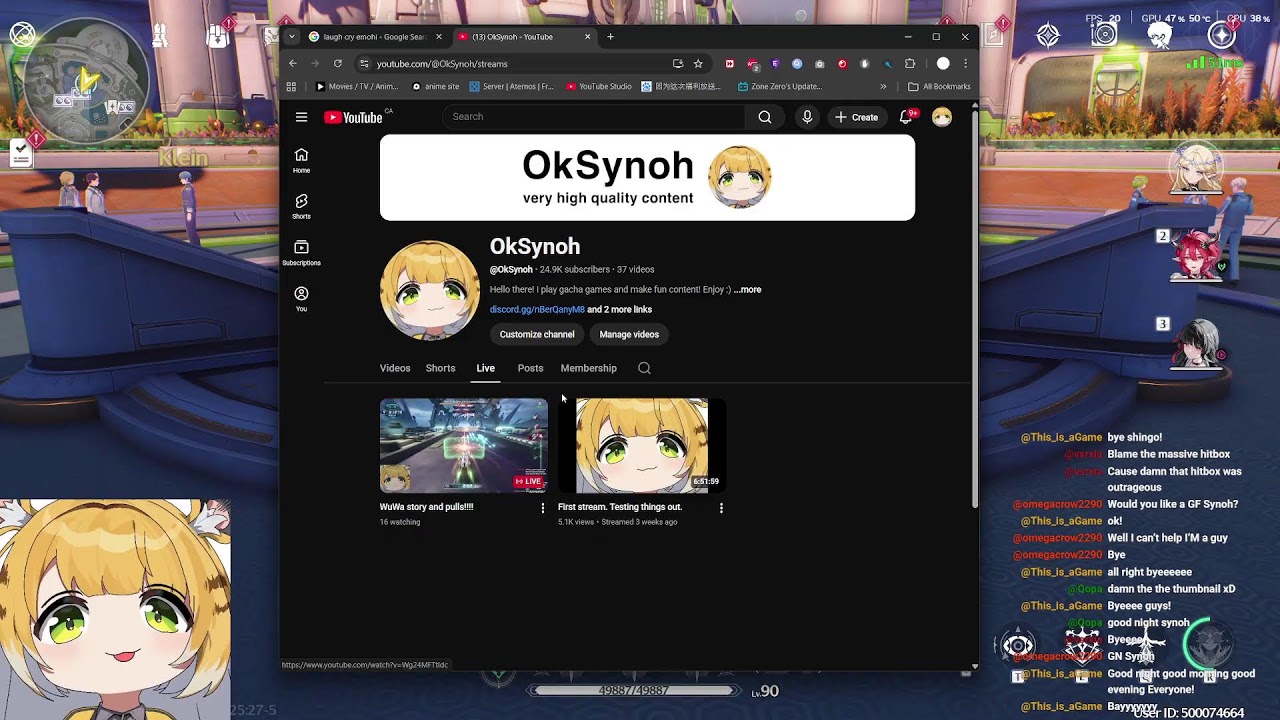1280x720 pixels.
Task: Click the OkSynoh channel profile picture
Action: pos(430,290)
